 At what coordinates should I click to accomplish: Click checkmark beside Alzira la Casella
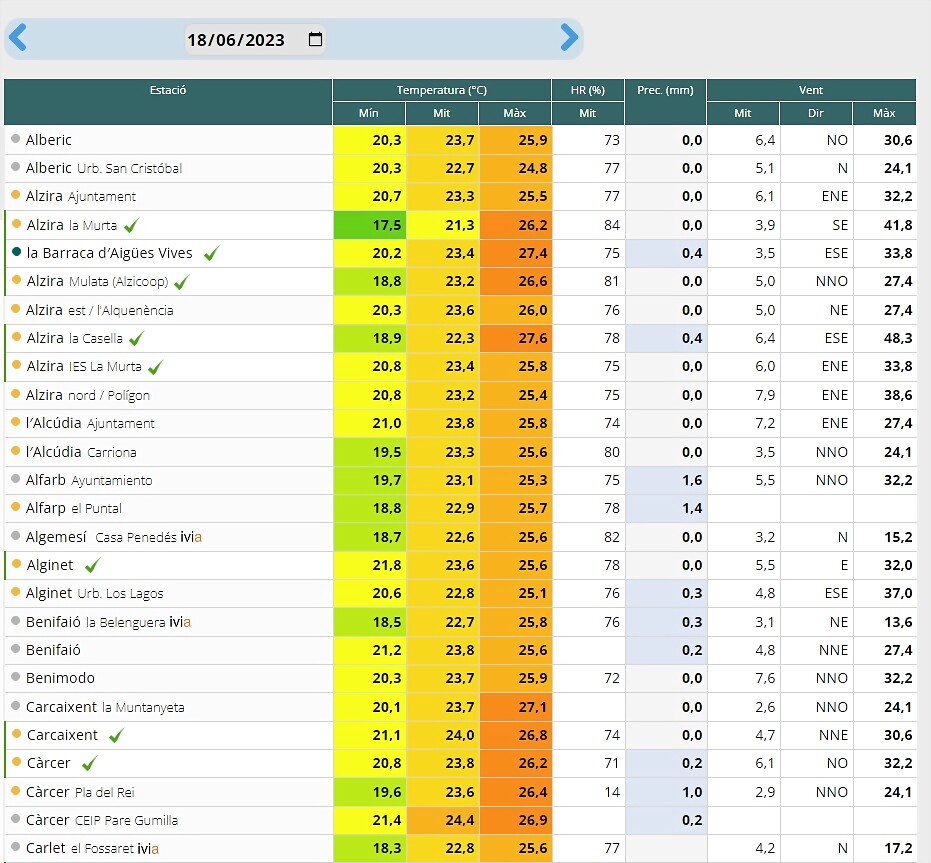click(x=137, y=339)
